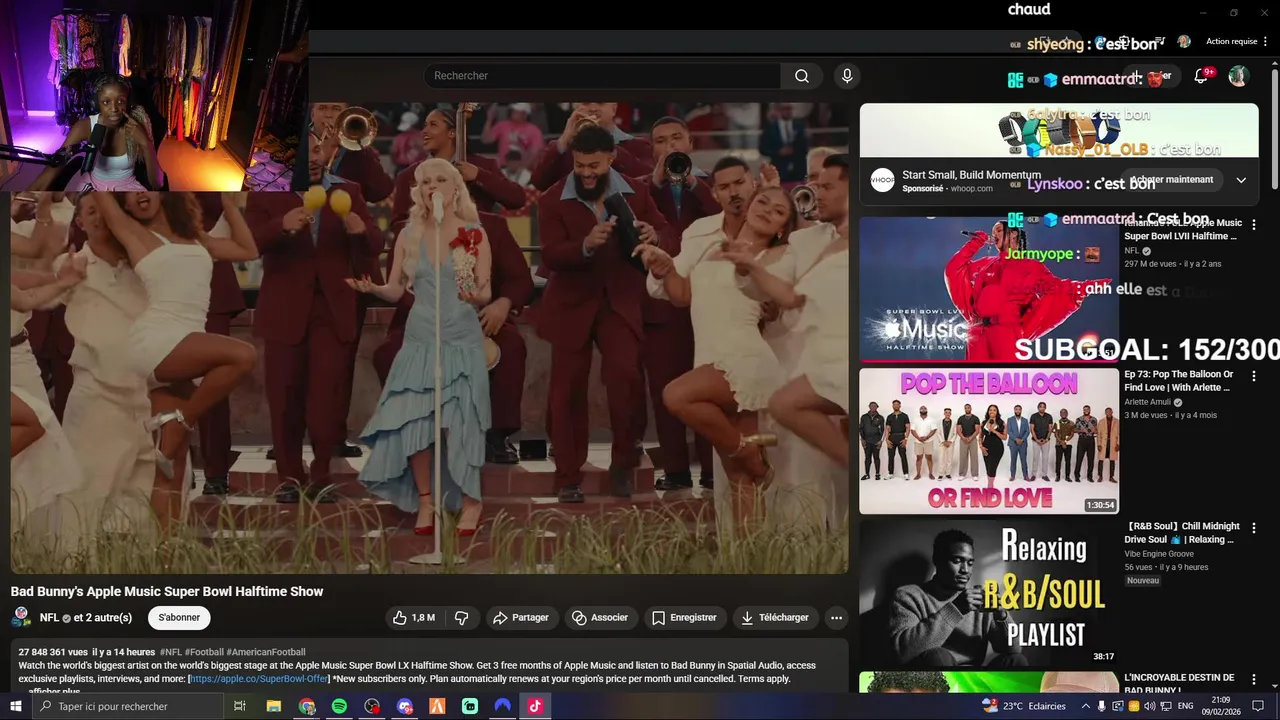
Task: Open TikTok Live Studio taskbar icon
Action: [x=535, y=706]
